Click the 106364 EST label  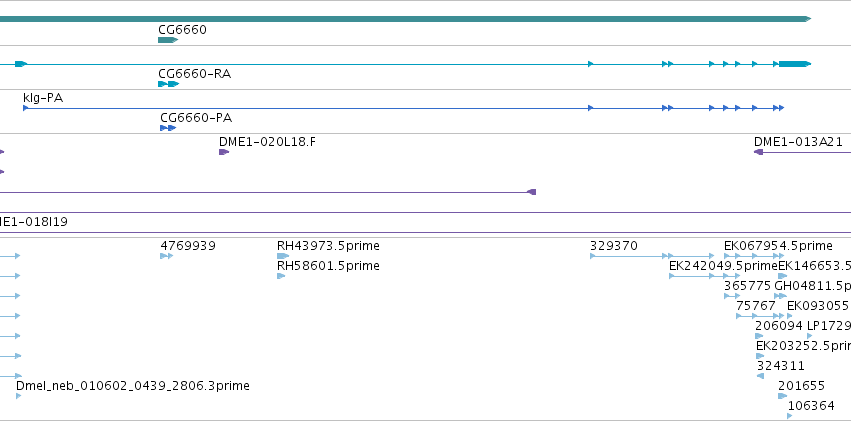pyautogui.click(x=811, y=406)
